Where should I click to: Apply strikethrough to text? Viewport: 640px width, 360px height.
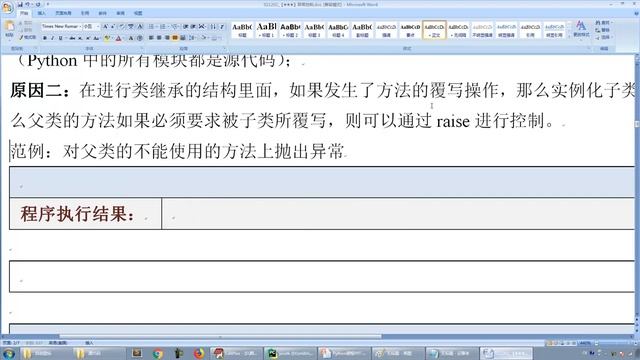click(x=72, y=38)
